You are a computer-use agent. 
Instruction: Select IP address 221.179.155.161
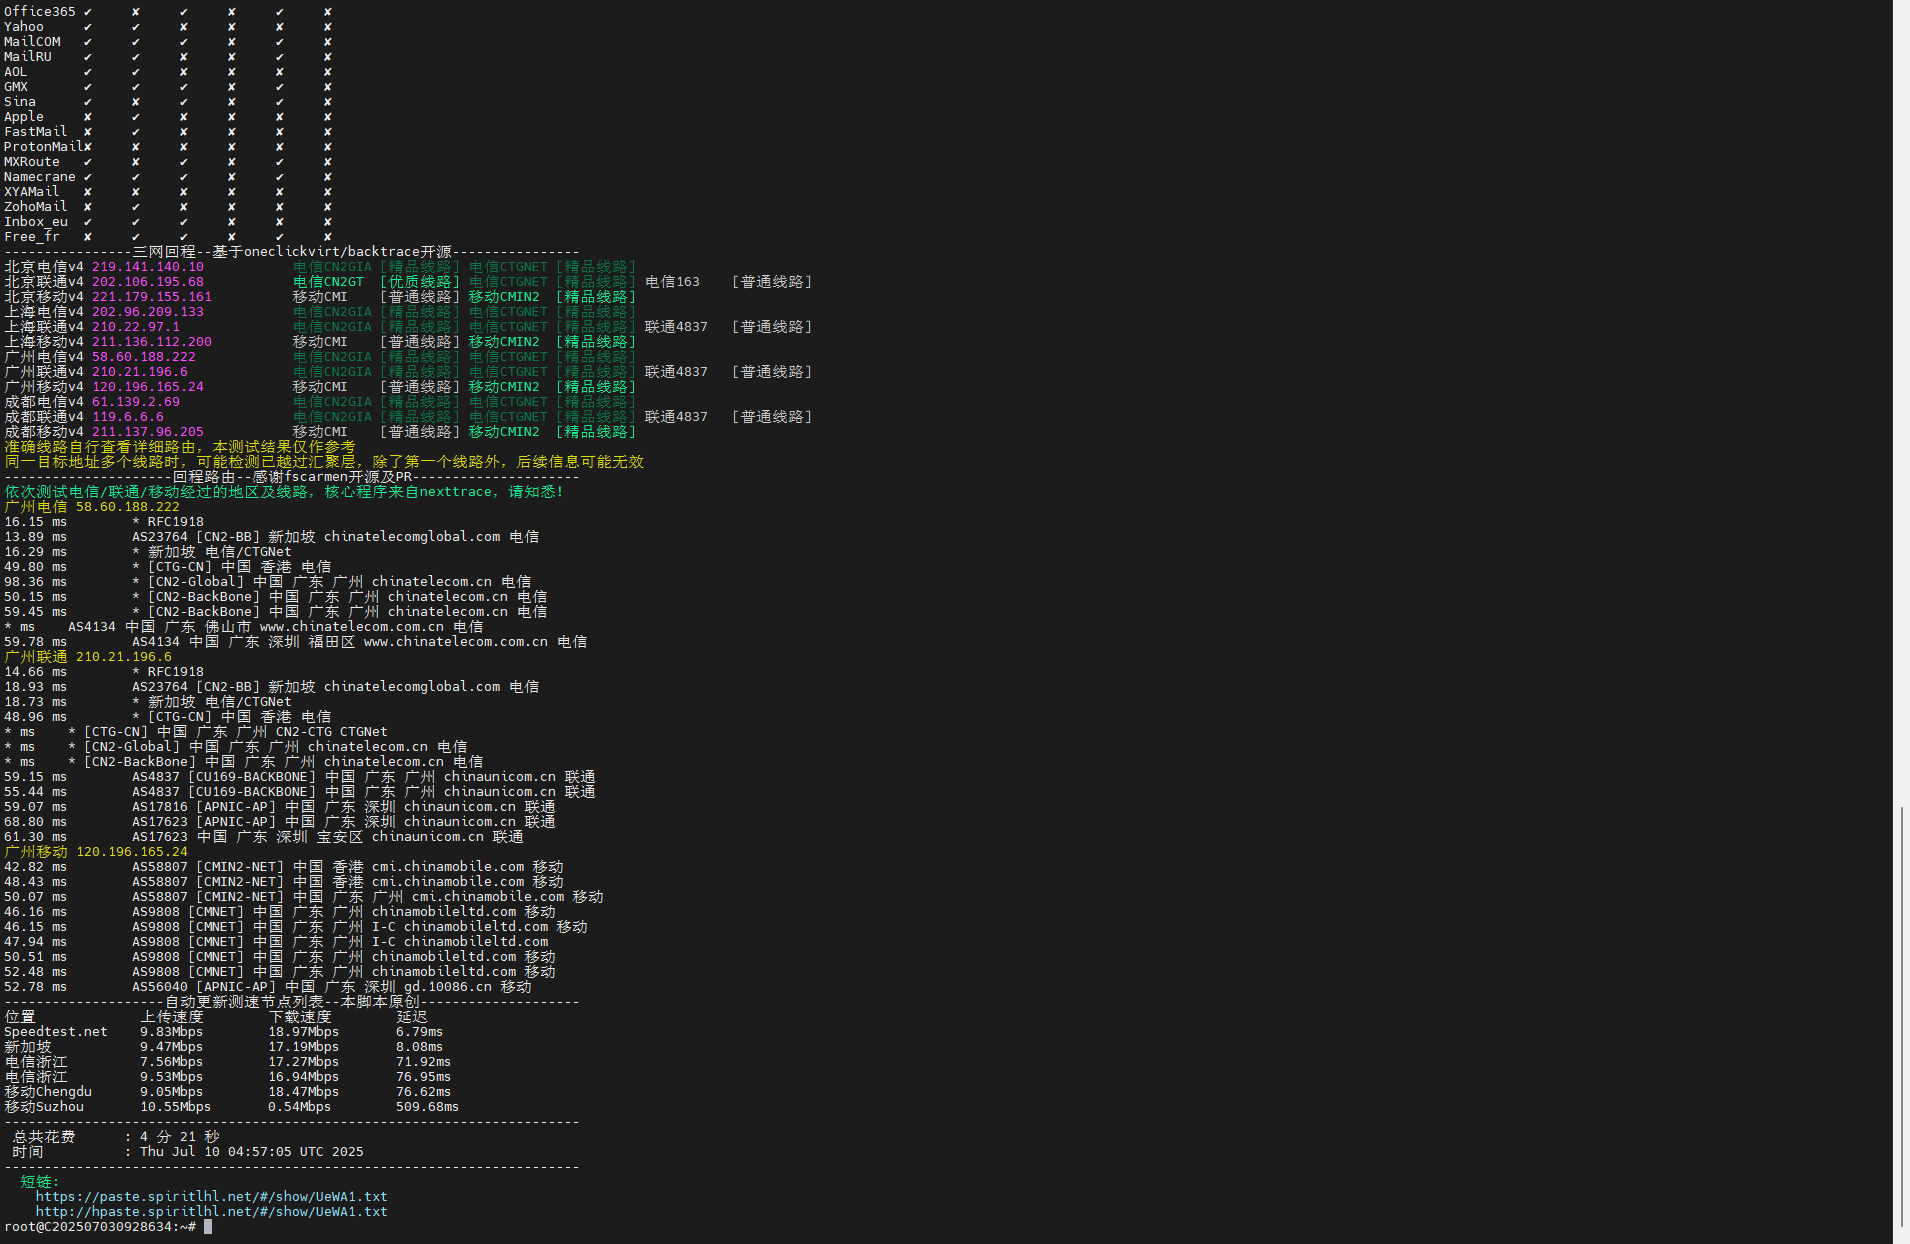click(x=152, y=296)
